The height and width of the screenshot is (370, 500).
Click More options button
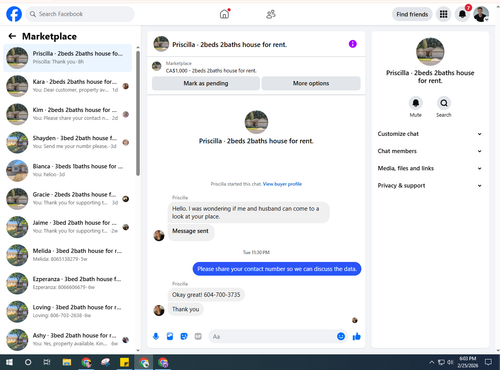pos(311,83)
